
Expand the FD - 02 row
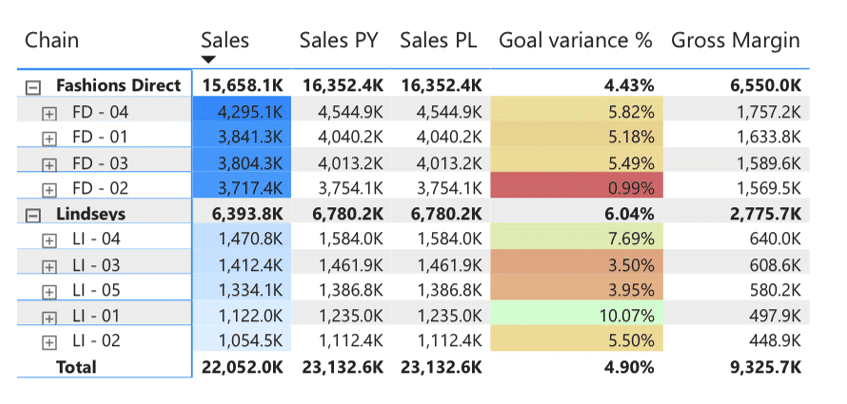[49, 189]
